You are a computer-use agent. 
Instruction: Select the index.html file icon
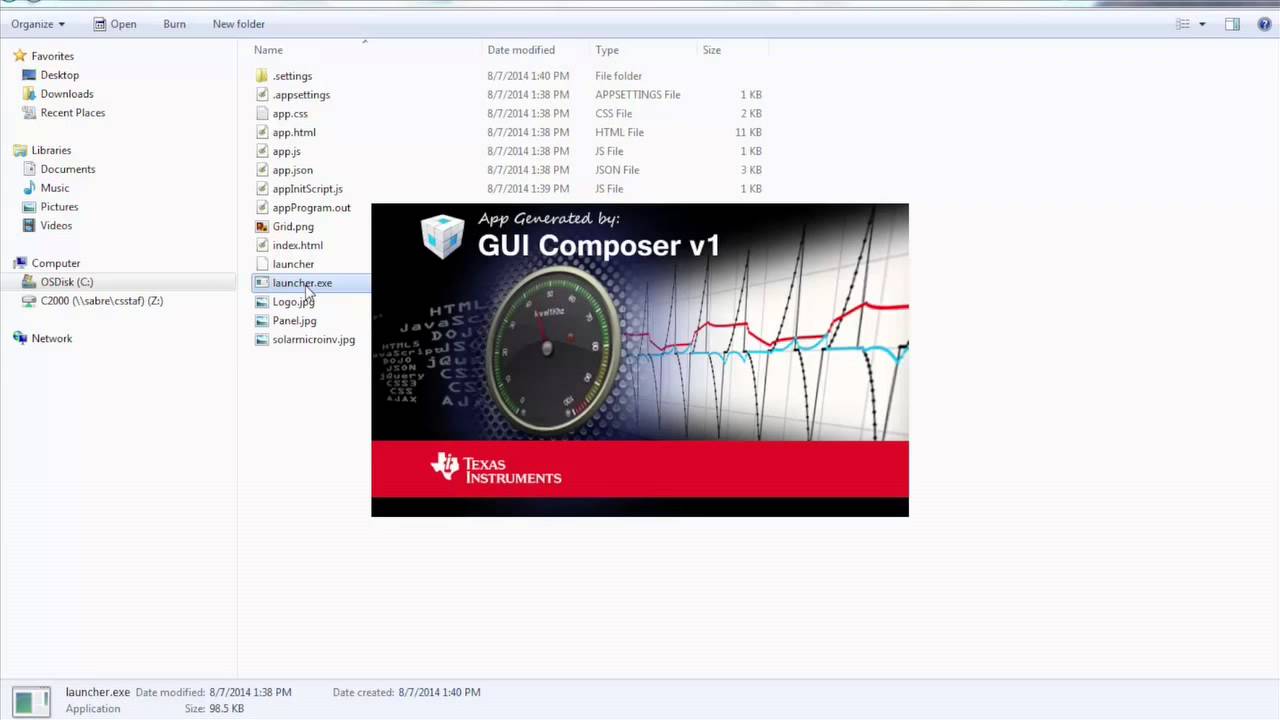(x=262, y=245)
